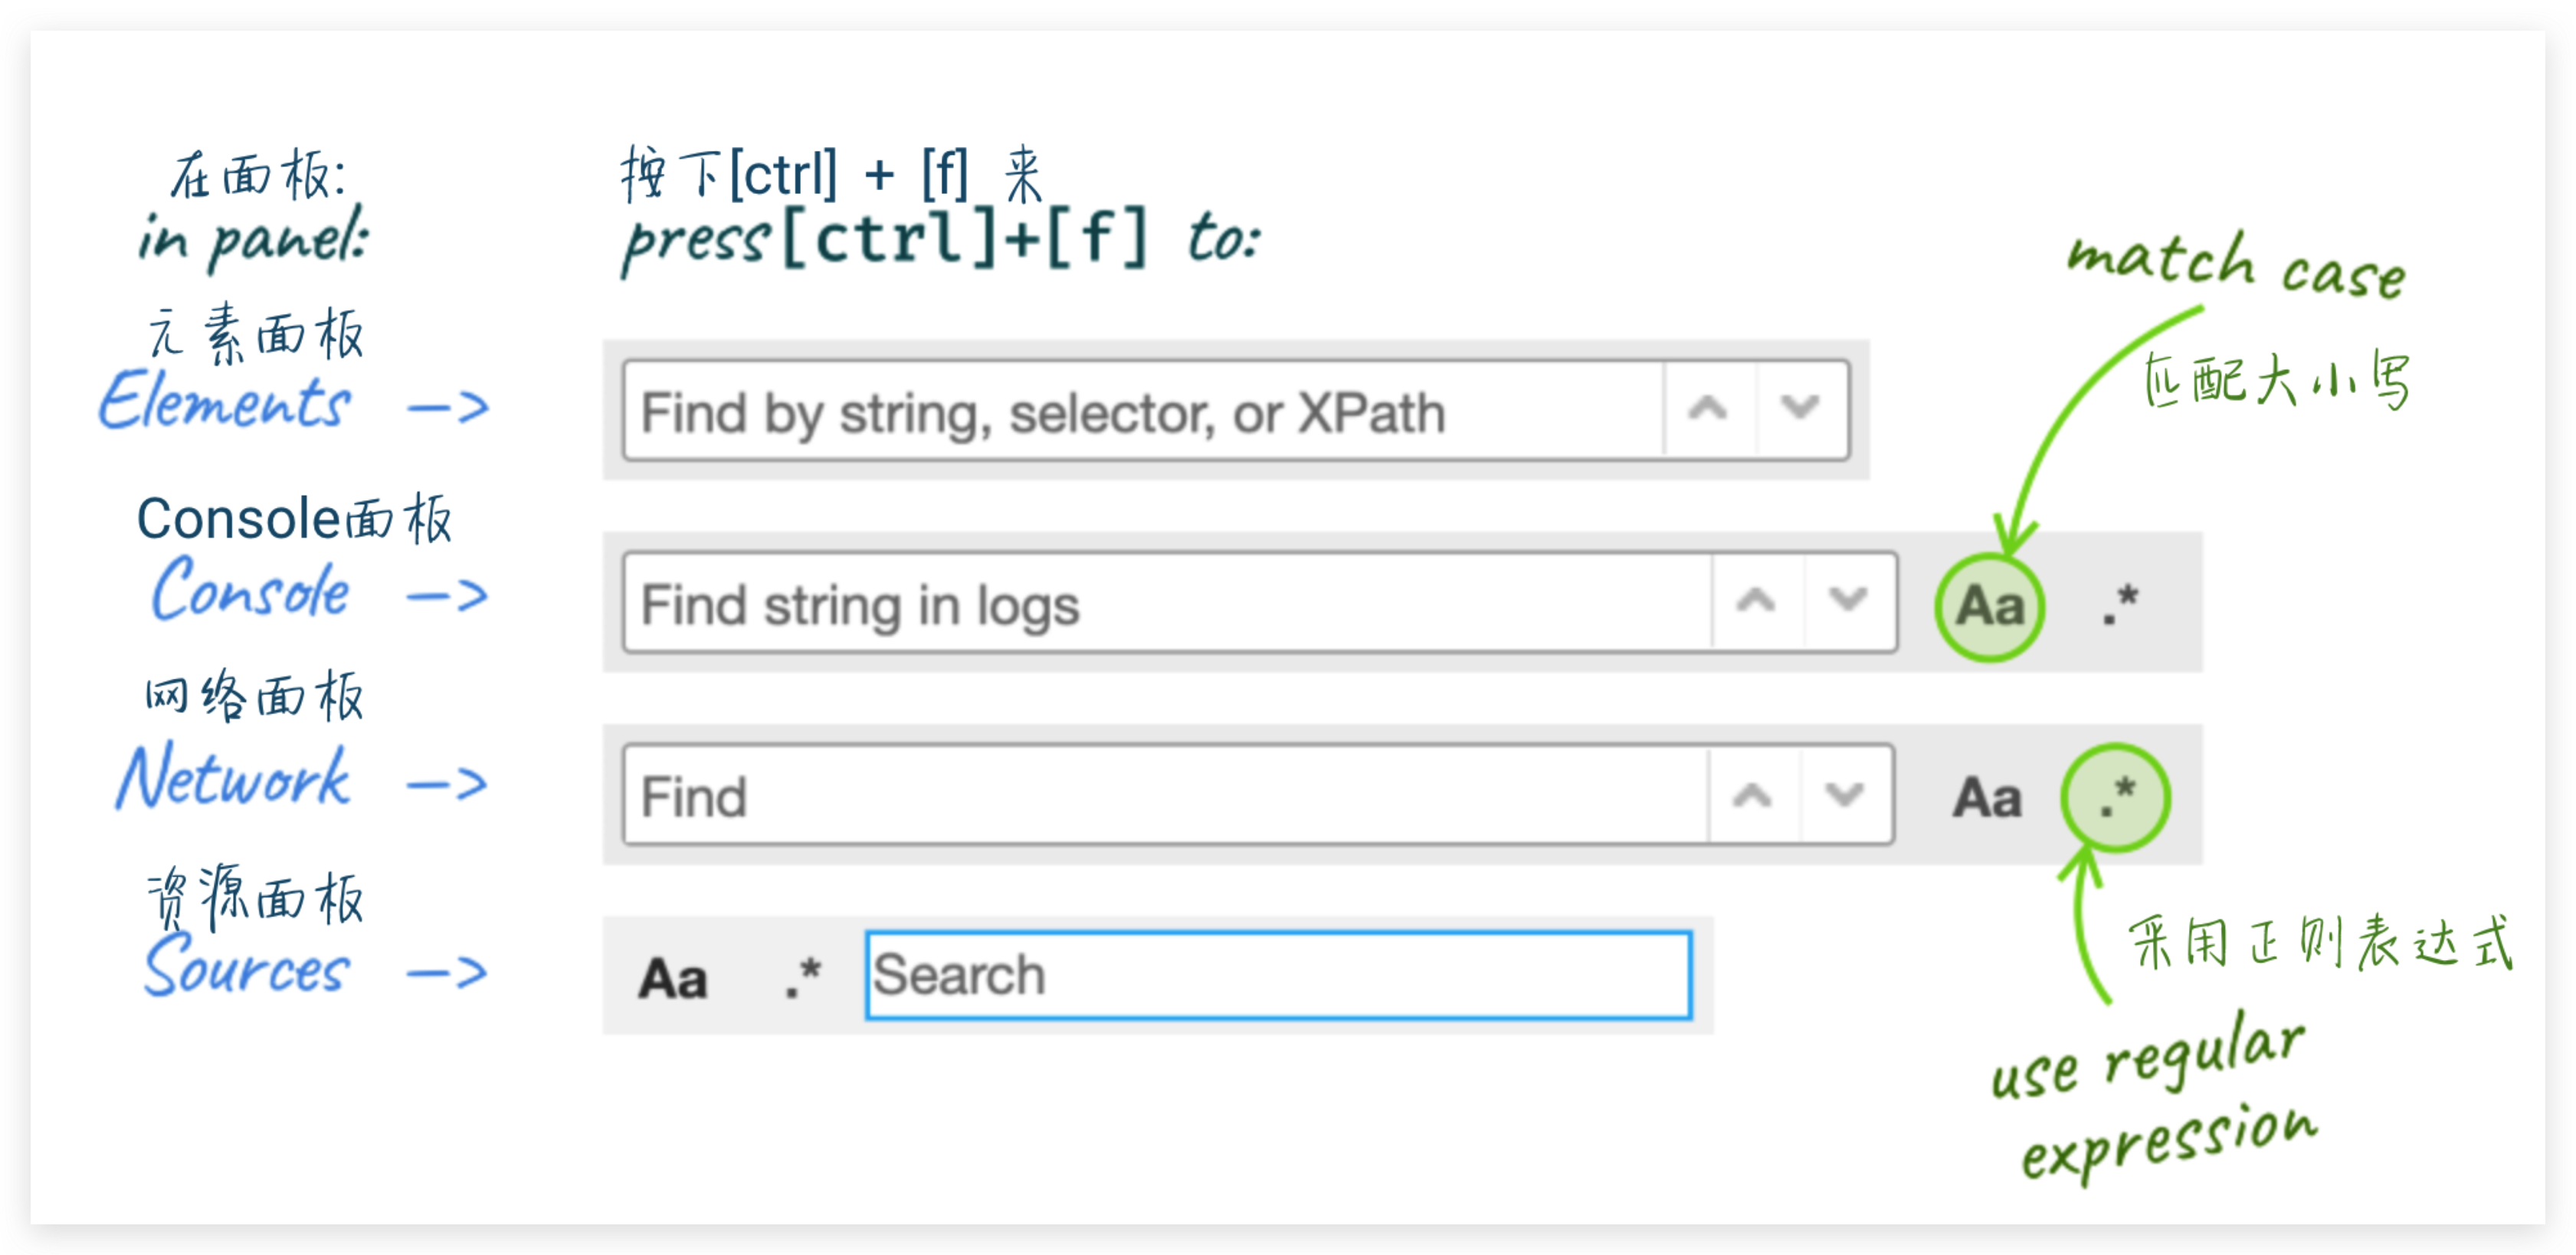
Task: Jump to next result in Network find bar
Action: click(1844, 796)
